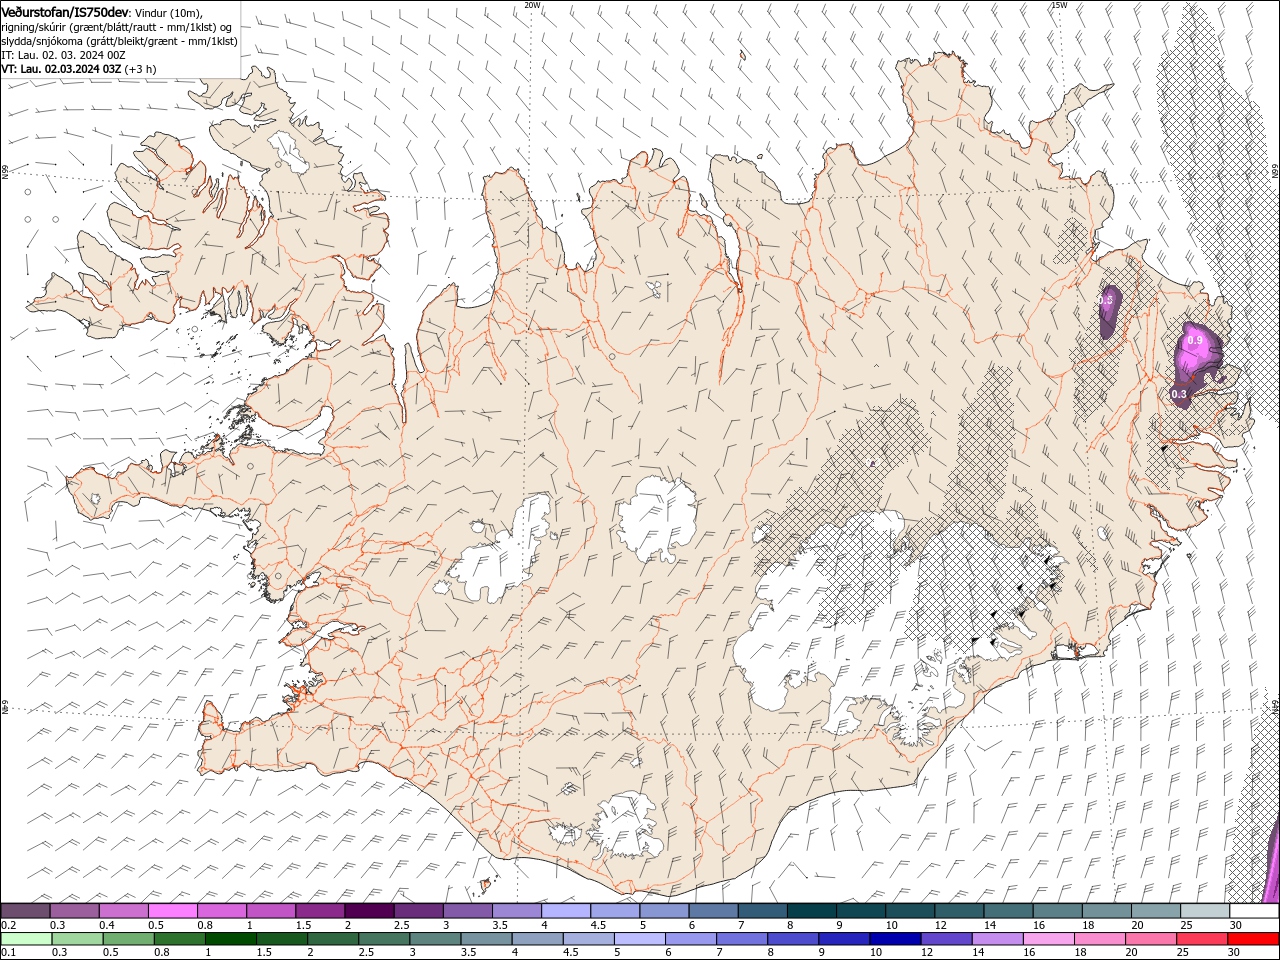This screenshot has width=1280, height=960.
Task: Click the 'rigning/skúrir' description line
Action: [117, 27]
